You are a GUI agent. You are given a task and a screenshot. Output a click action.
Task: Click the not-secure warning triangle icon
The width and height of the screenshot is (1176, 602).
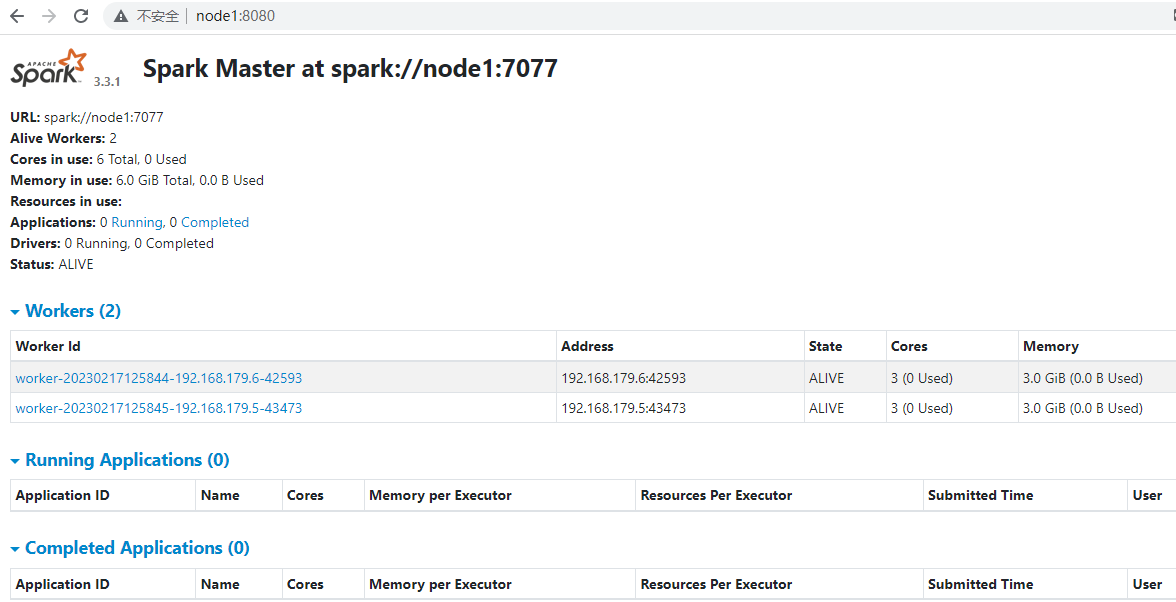[x=121, y=16]
